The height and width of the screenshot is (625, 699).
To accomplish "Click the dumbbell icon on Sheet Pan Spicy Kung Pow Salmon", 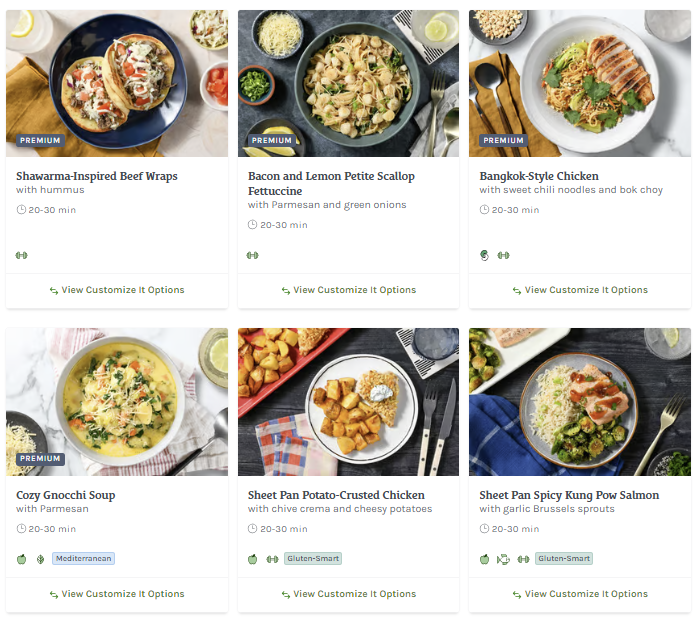I will point(522,559).
